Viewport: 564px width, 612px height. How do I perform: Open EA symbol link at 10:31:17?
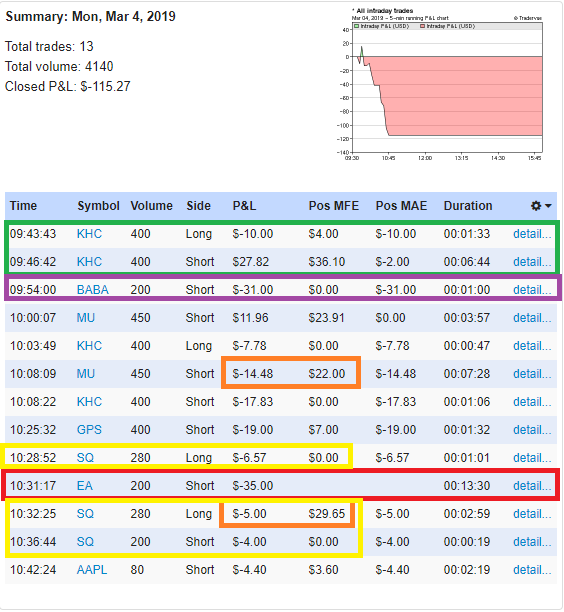coord(85,486)
